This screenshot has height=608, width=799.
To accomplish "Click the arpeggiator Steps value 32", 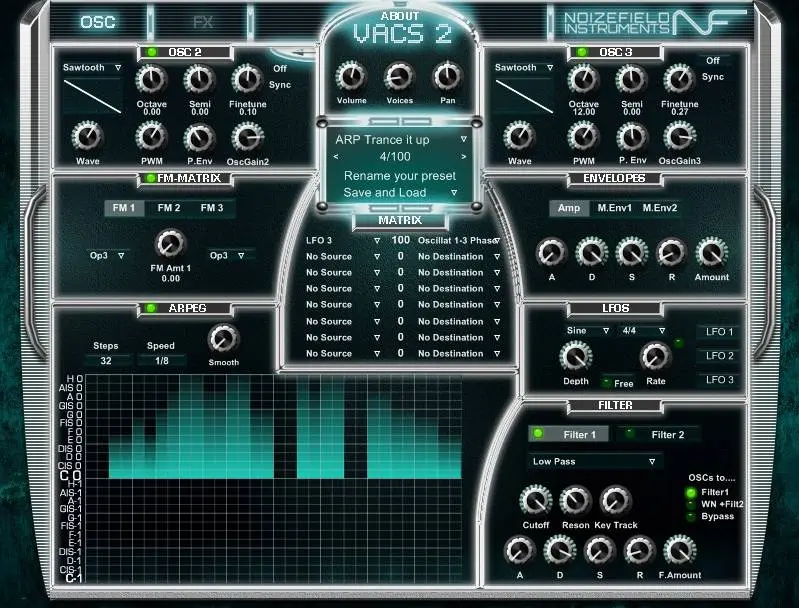I will [106, 361].
